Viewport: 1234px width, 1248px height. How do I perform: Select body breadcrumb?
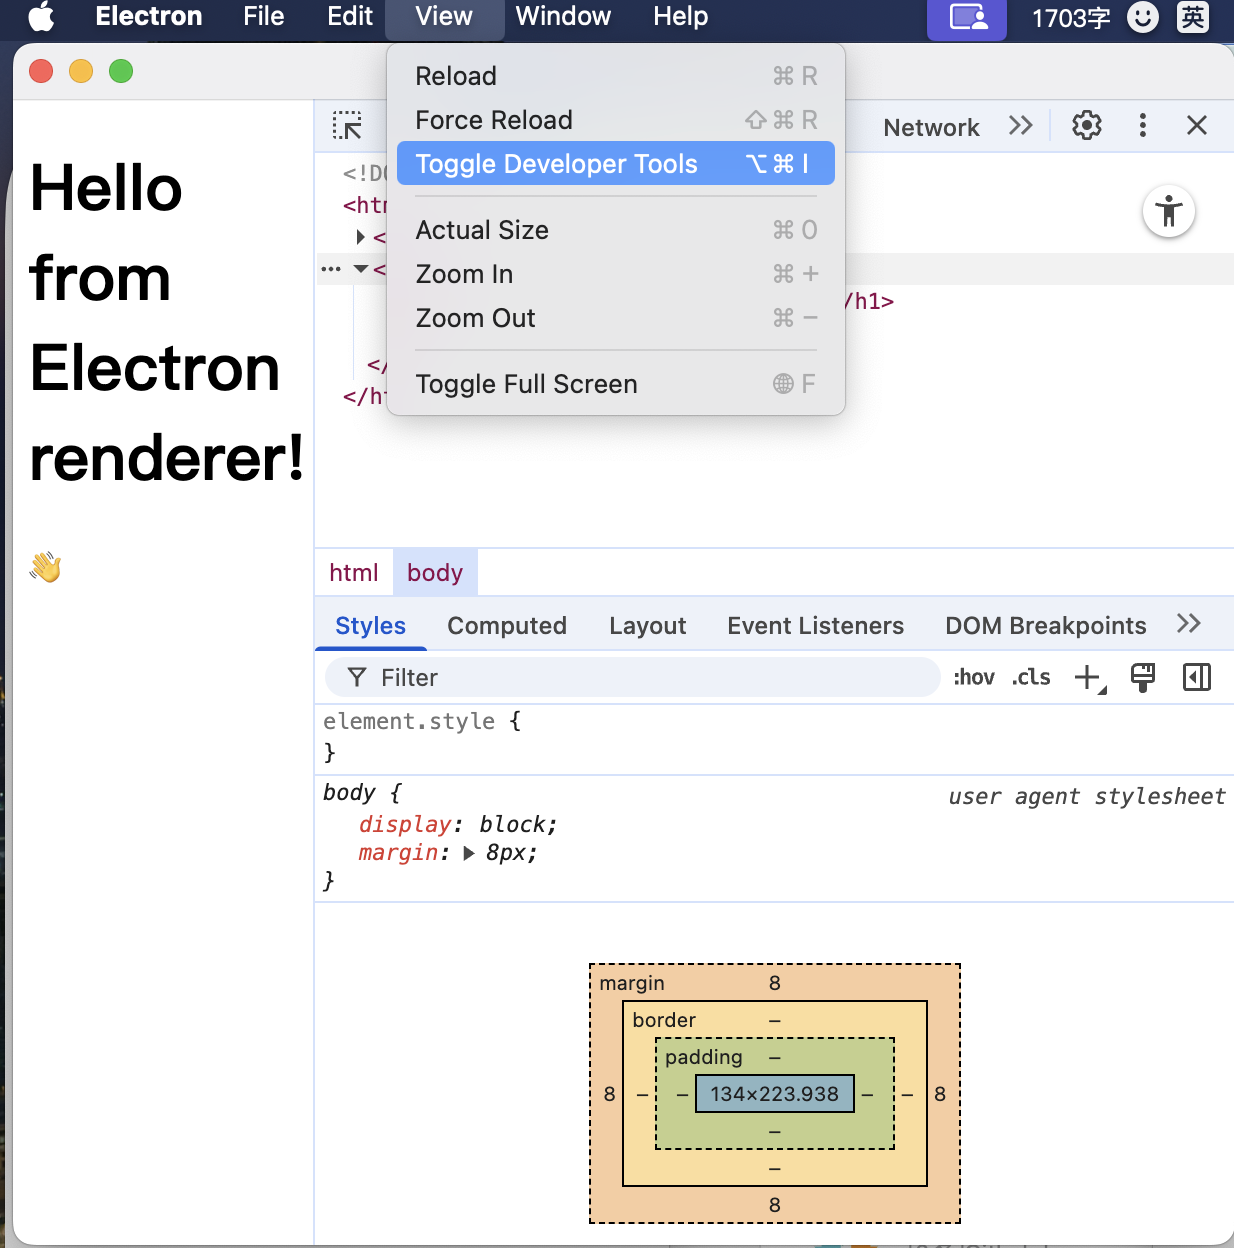tap(435, 573)
